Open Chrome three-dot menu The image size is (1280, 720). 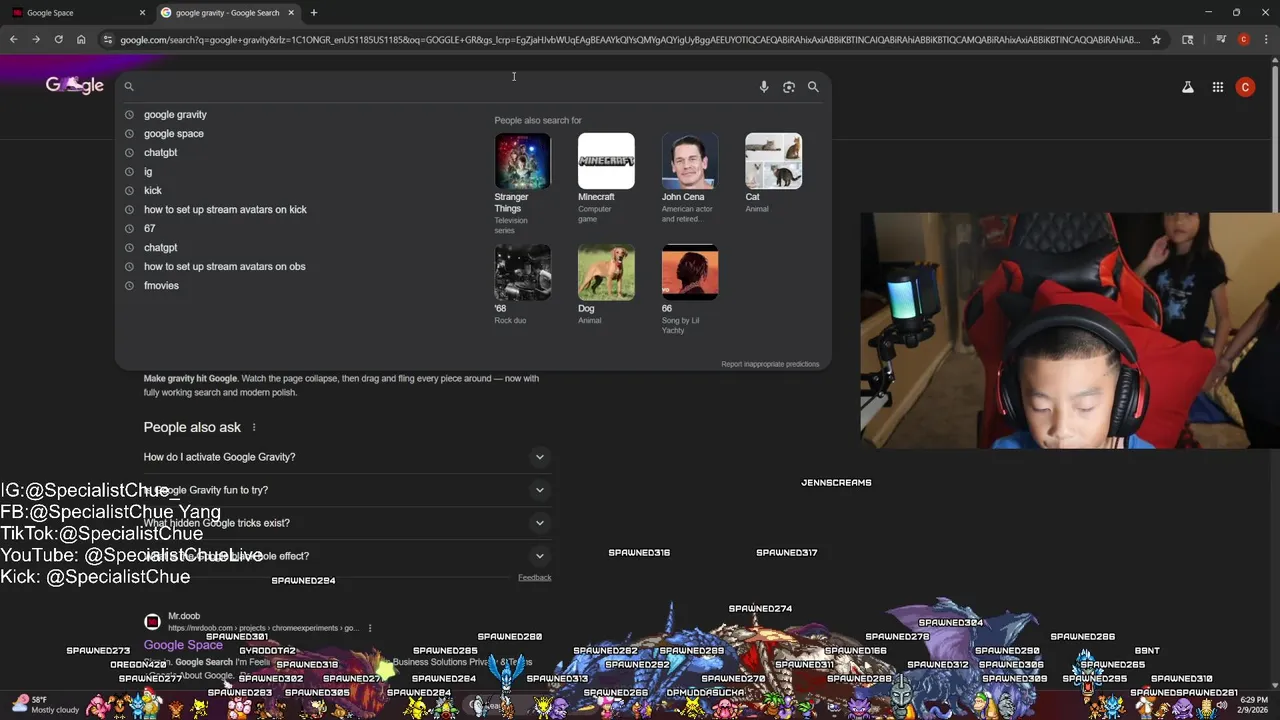[x=1265, y=40]
